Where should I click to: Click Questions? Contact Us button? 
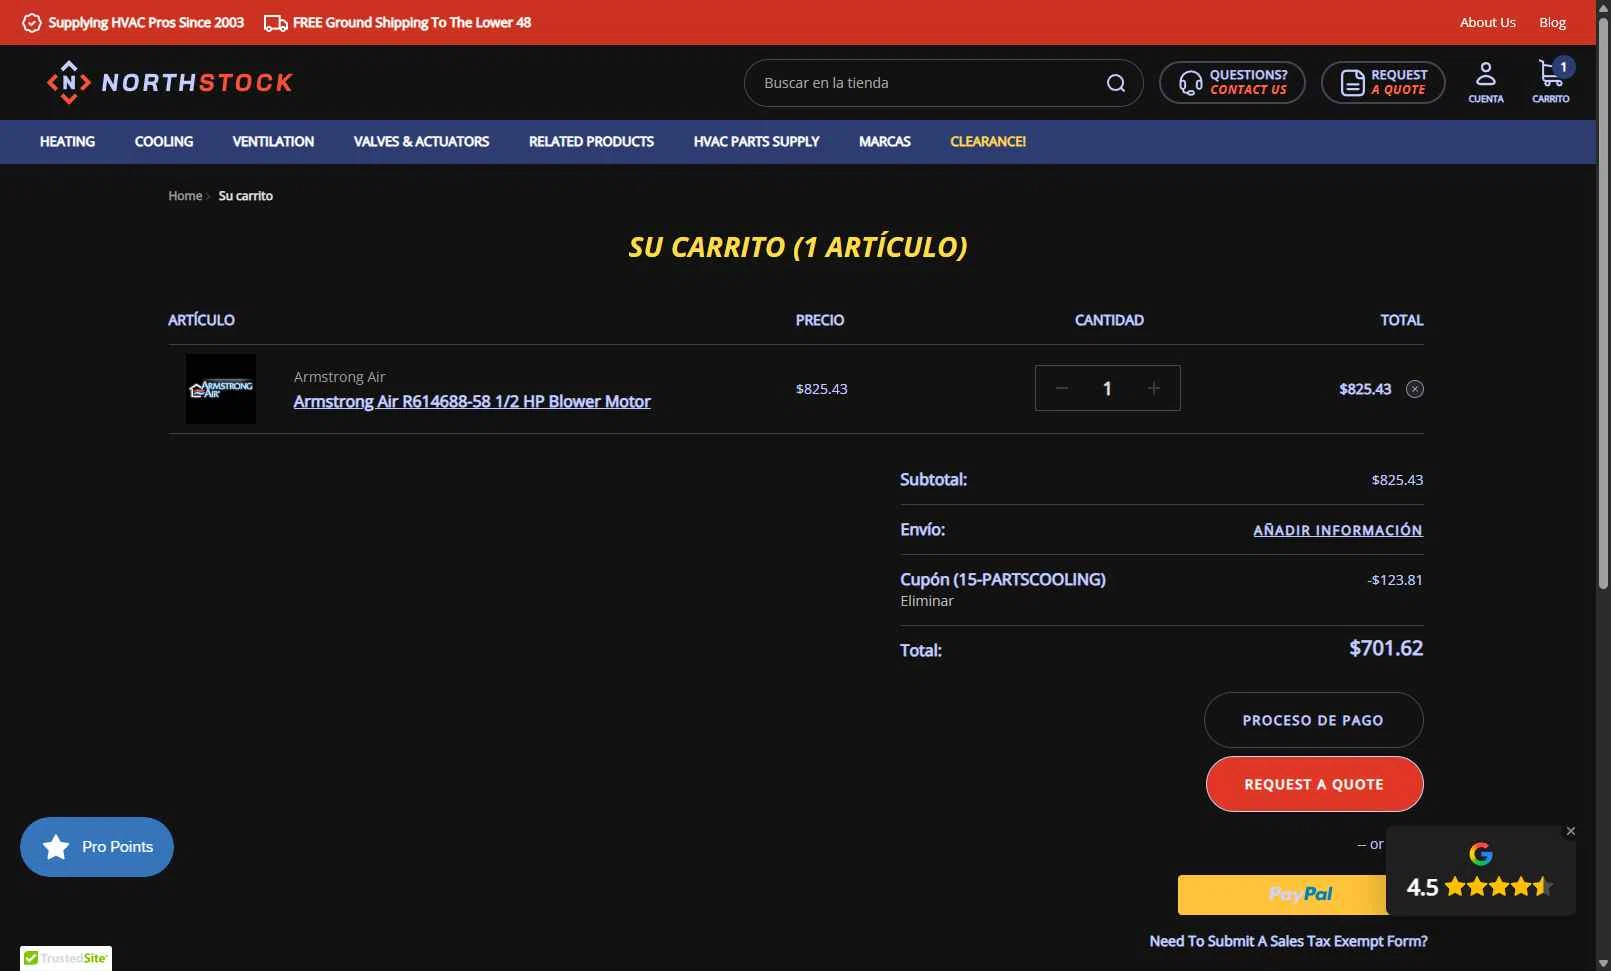tap(1232, 82)
